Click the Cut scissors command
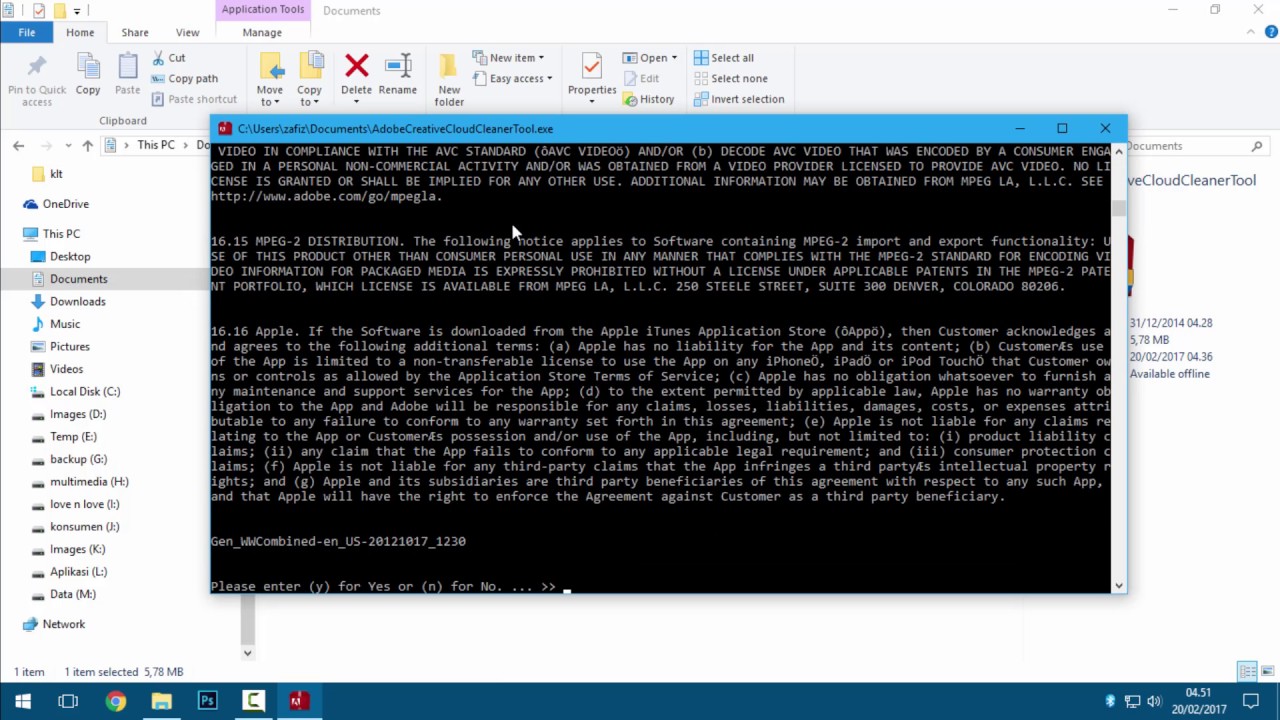The height and width of the screenshot is (720, 1280). pyautogui.click(x=168, y=58)
